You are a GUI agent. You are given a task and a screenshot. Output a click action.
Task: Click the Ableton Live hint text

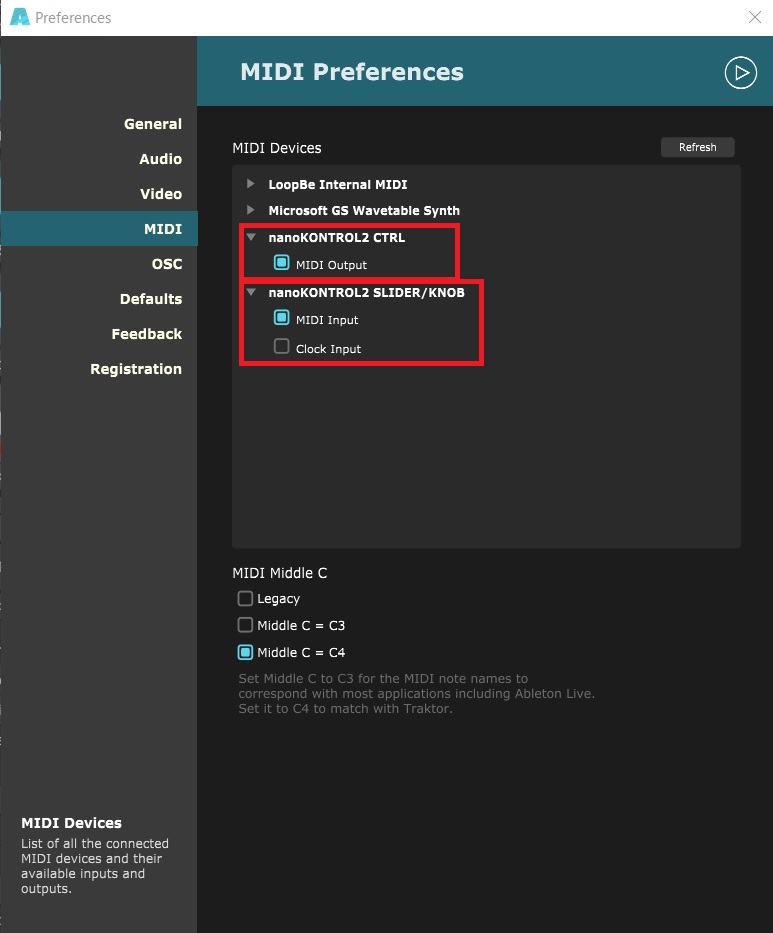pos(417,693)
